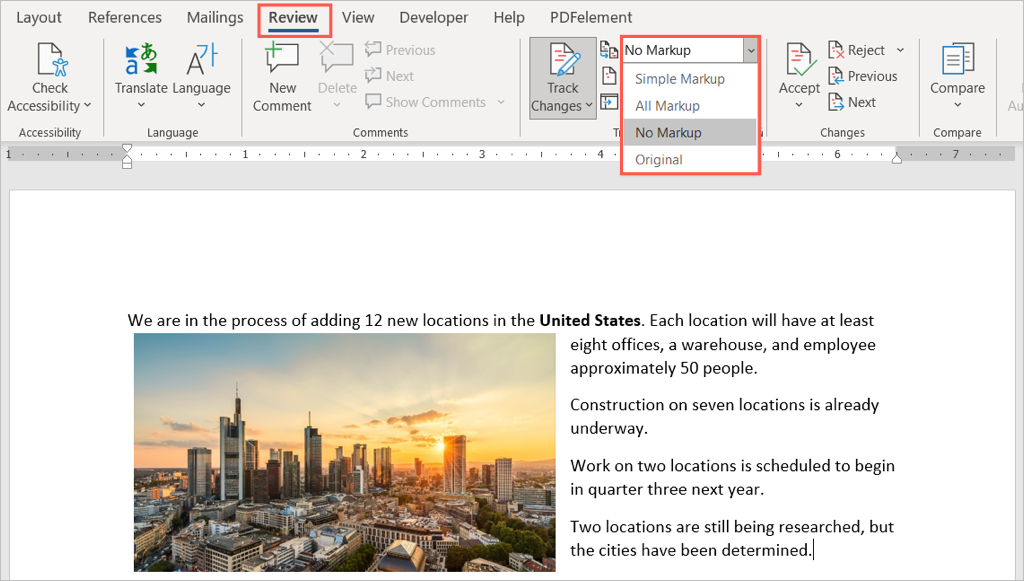Add a New Comment

point(282,62)
